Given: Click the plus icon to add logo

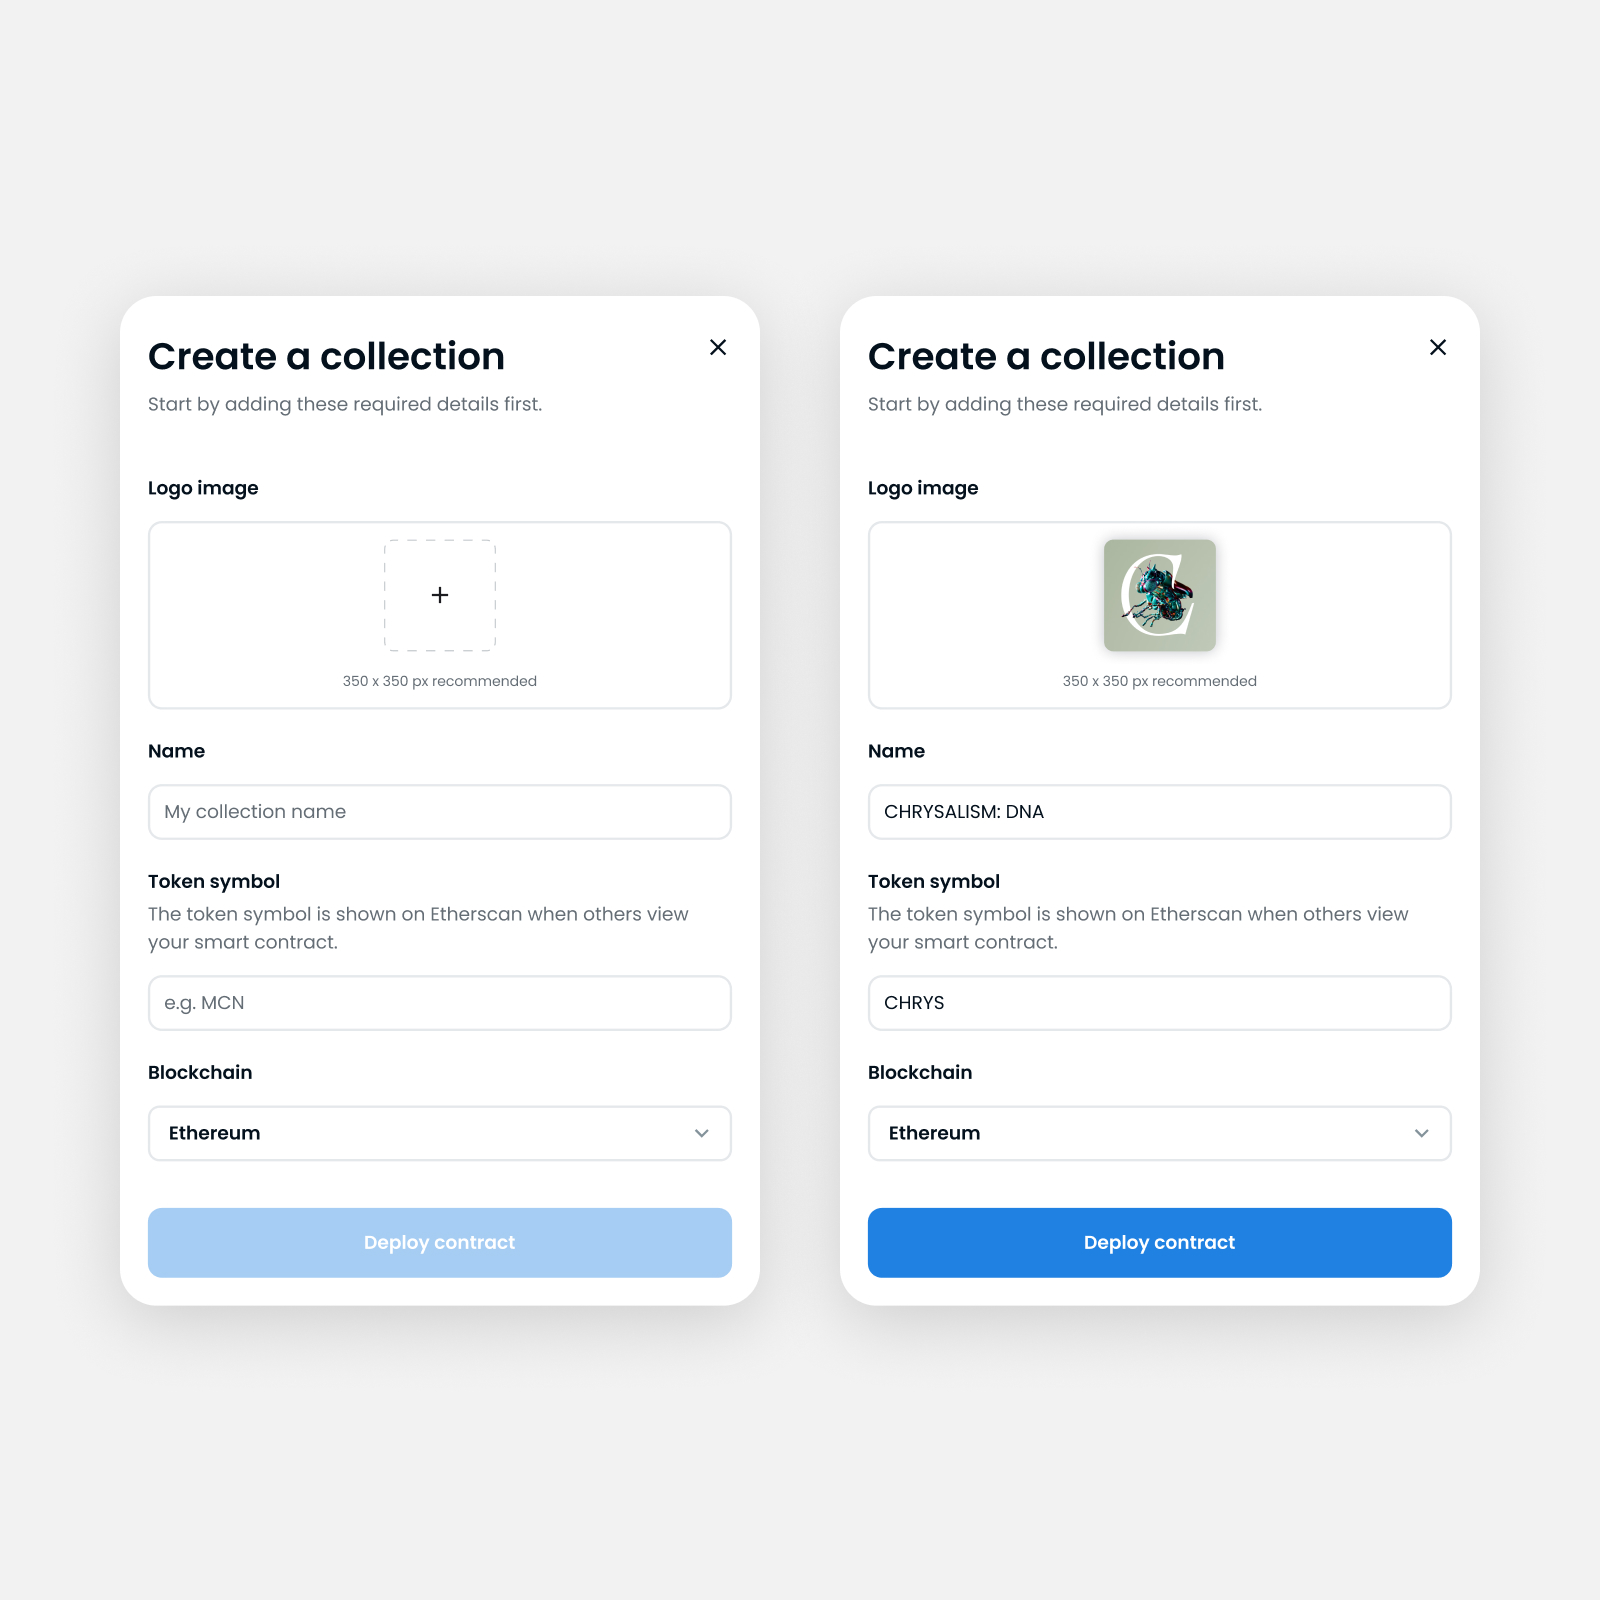Looking at the screenshot, I should tap(440, 595).
